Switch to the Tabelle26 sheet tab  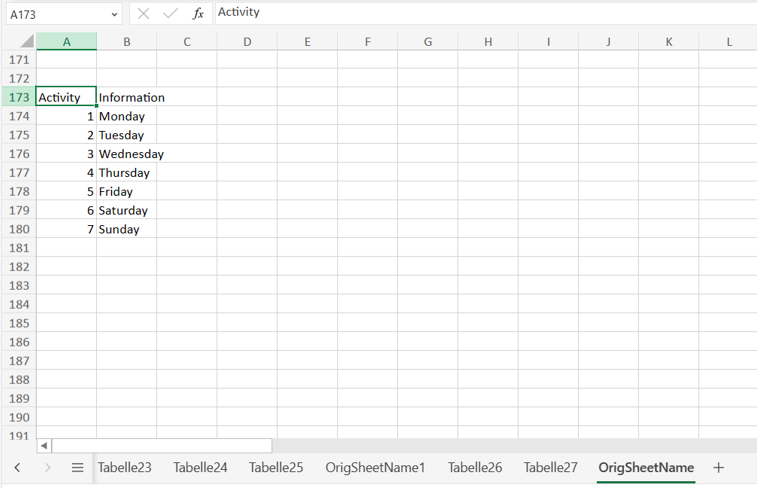(x=475, y=467)
